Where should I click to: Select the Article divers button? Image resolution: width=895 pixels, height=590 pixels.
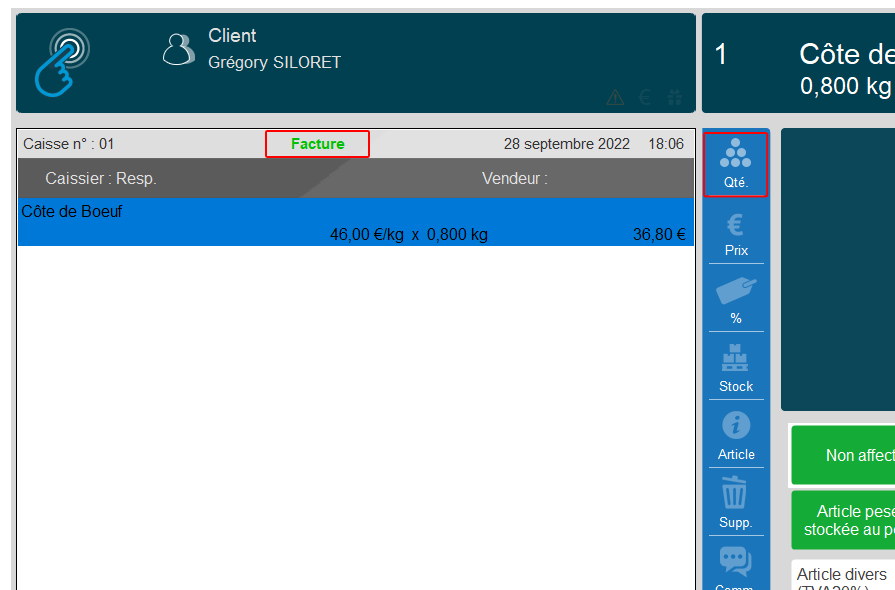(x=843, y=575)
